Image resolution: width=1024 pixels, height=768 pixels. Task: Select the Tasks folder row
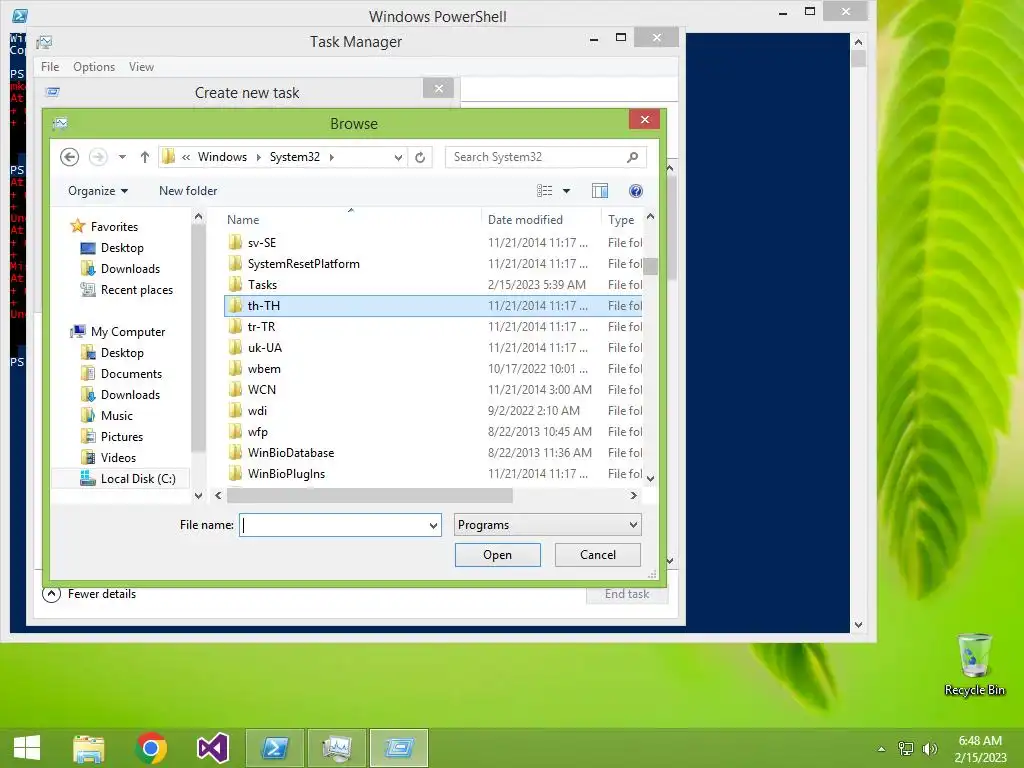[x=433, y=285]
